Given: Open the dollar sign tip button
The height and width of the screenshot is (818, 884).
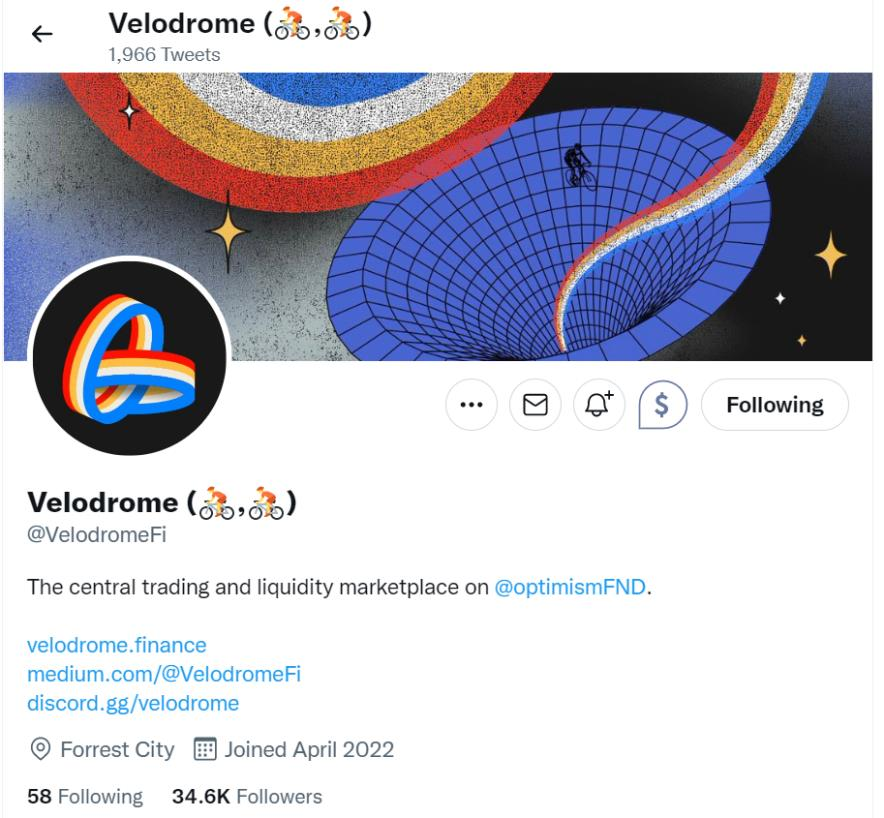Looking at the screenshot, I should [662, 405].
